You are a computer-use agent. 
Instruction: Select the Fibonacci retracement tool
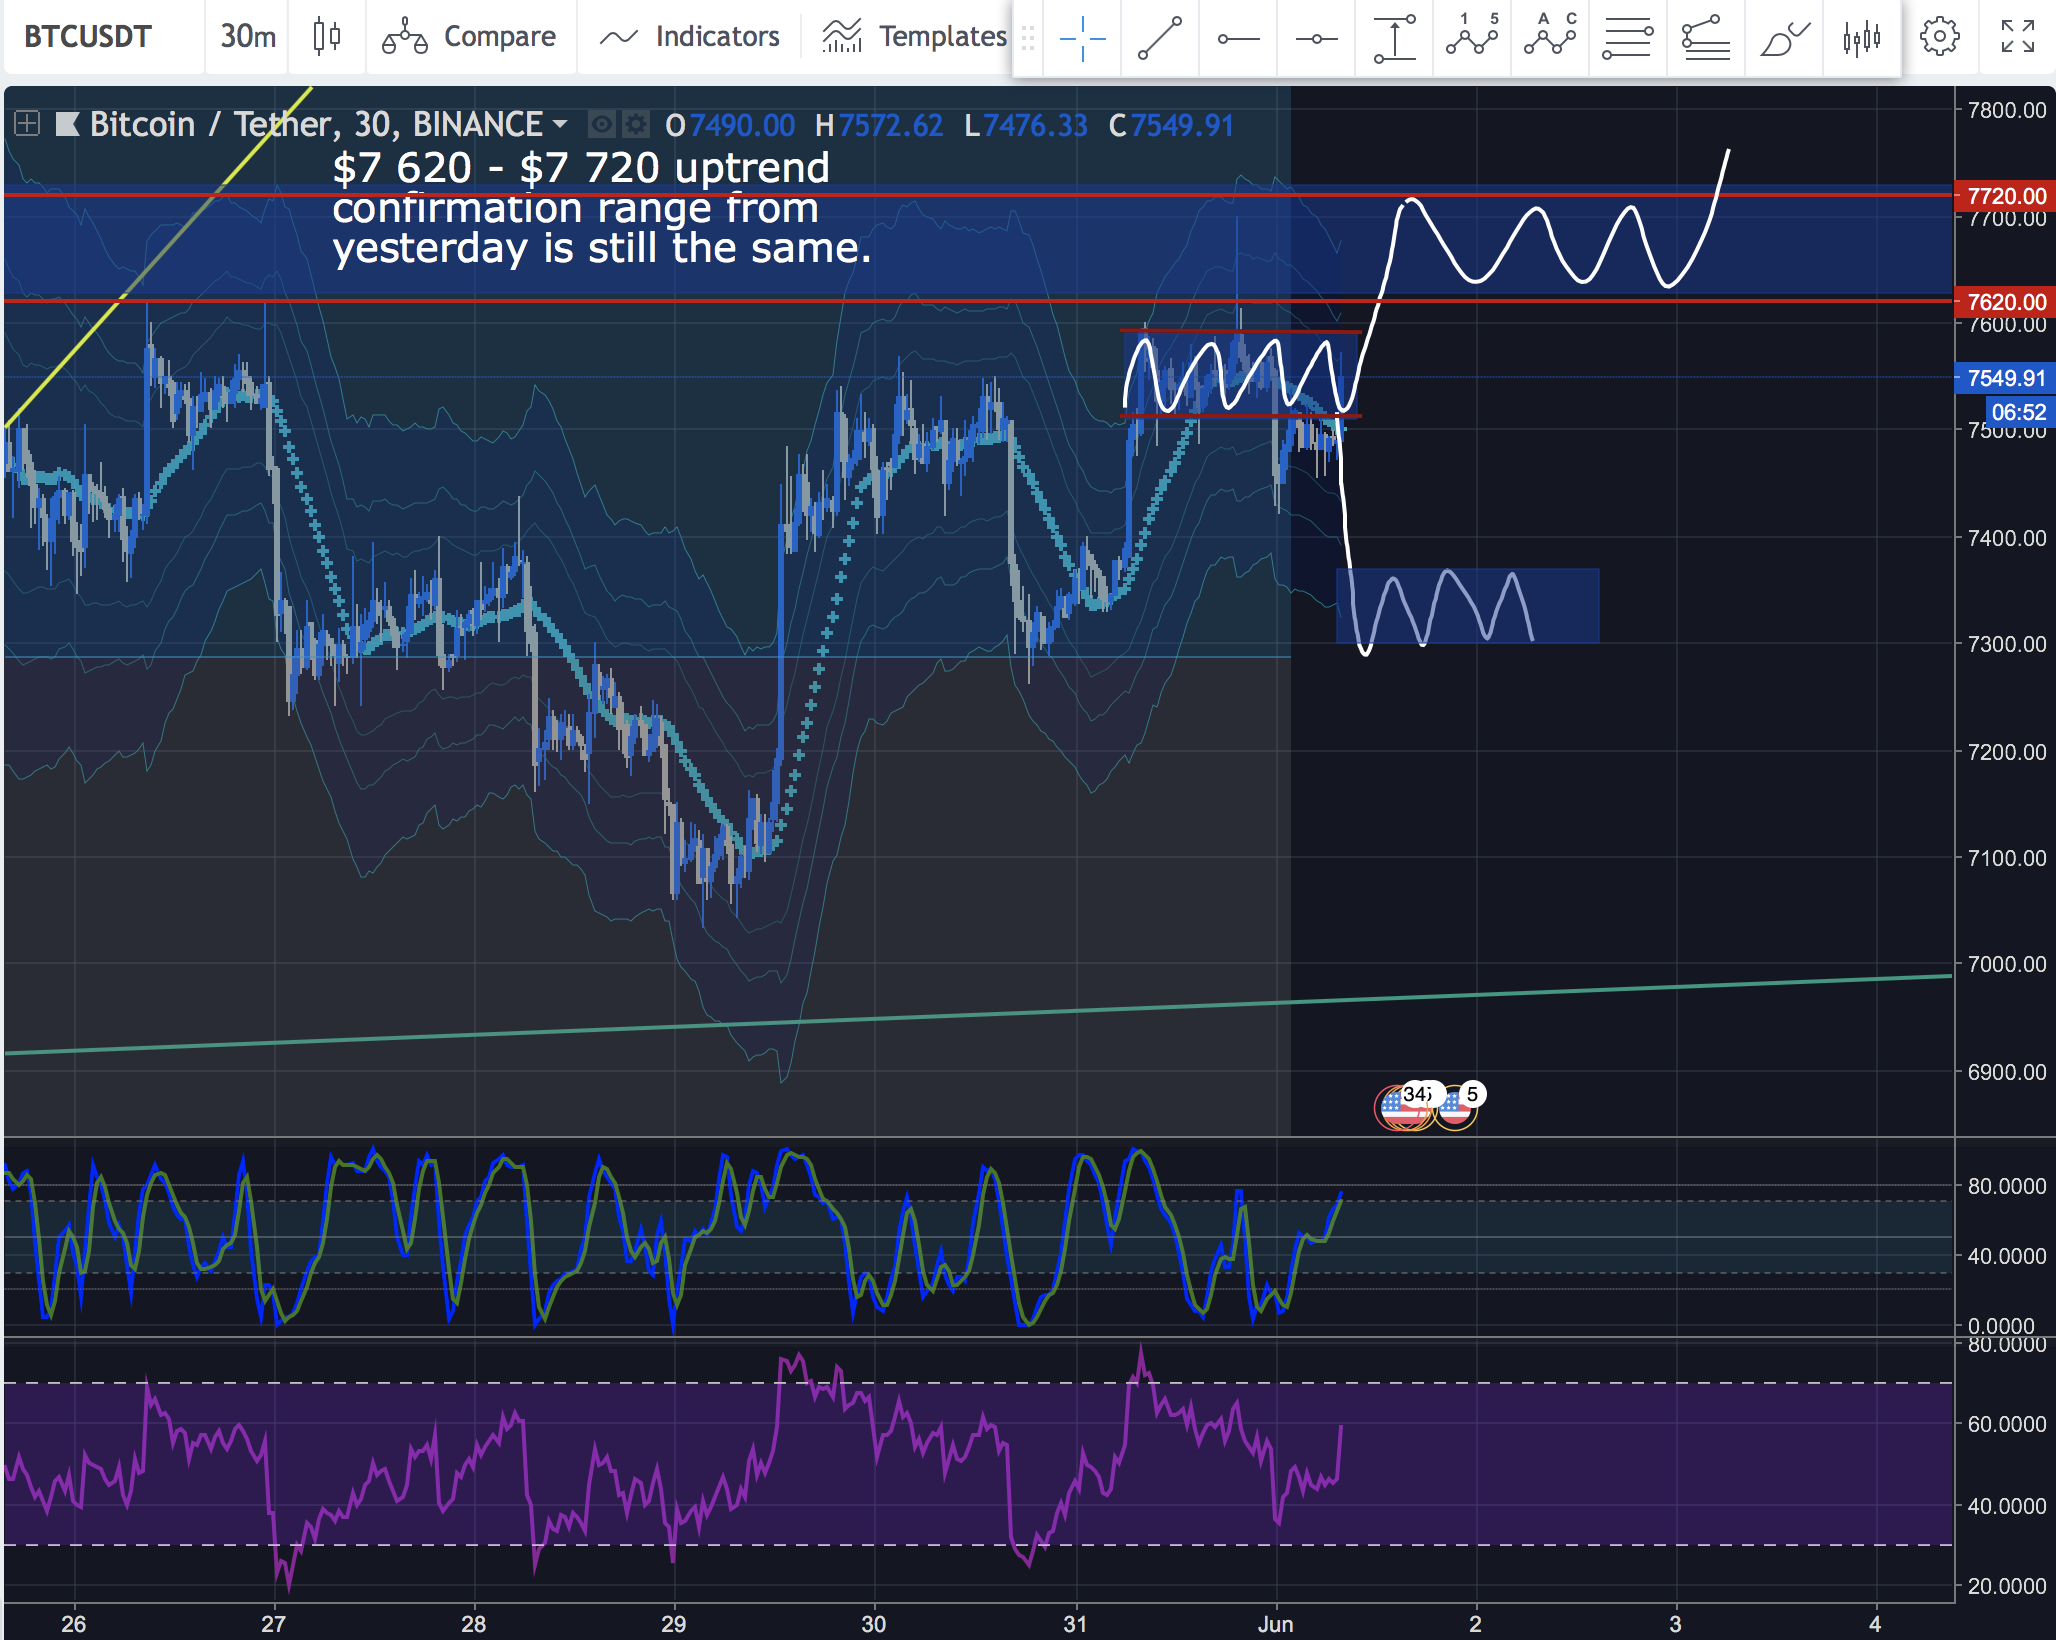pos(1628,38)
